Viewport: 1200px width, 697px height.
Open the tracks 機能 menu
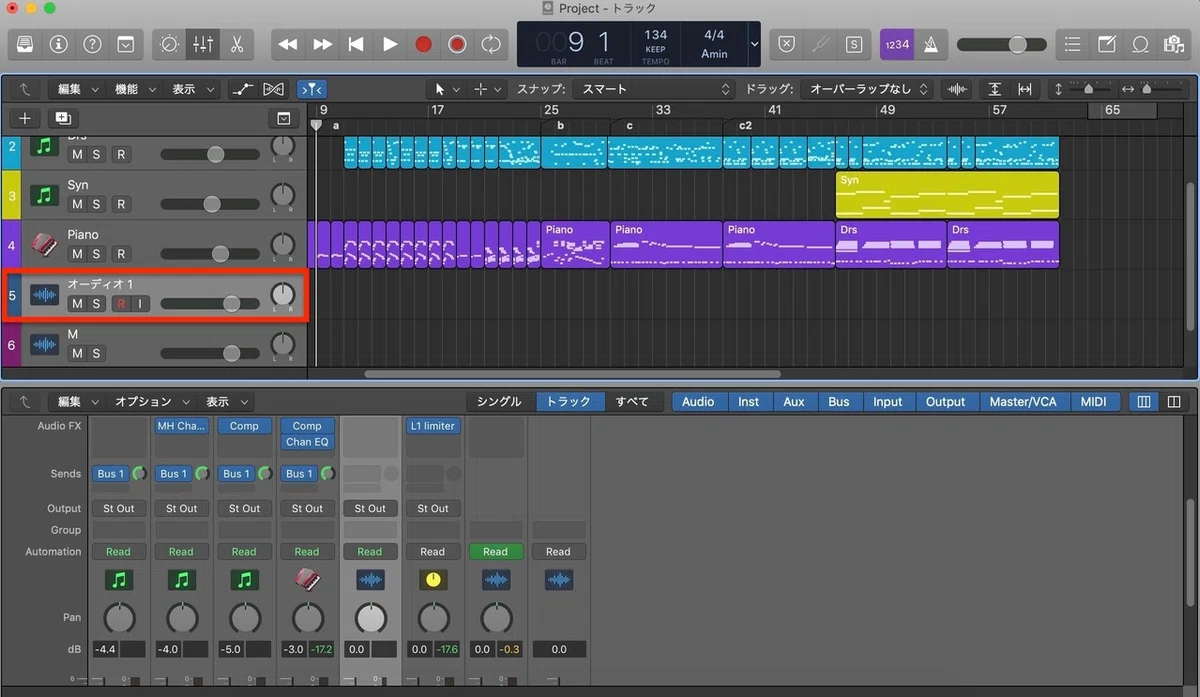click(135, 89)
